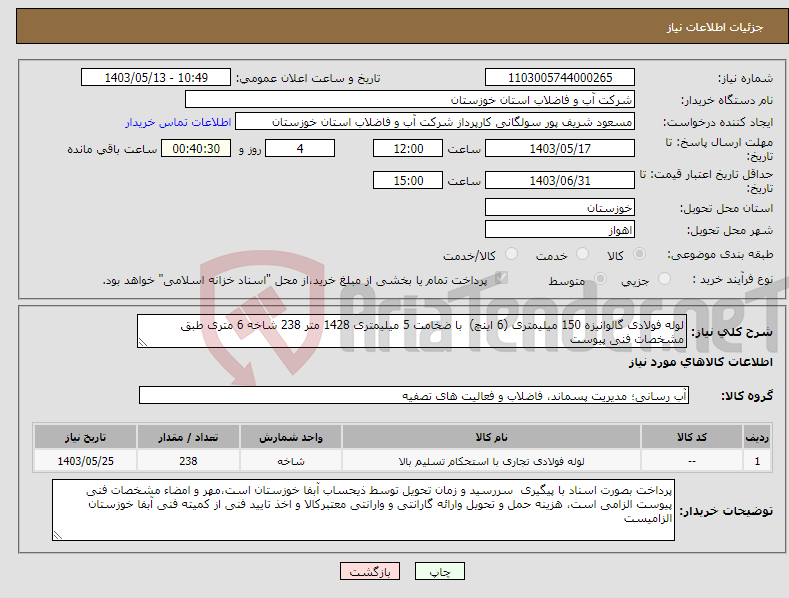Click the کد کالا column header
Image resolution: width=789 pixels, height=598 pixels.
692,437
